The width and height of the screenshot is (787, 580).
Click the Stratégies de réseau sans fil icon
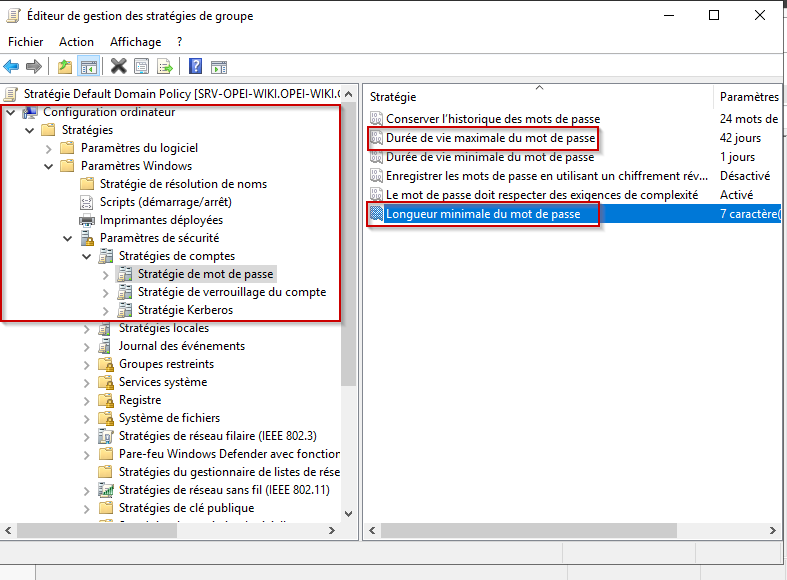[x=106, y=490]
